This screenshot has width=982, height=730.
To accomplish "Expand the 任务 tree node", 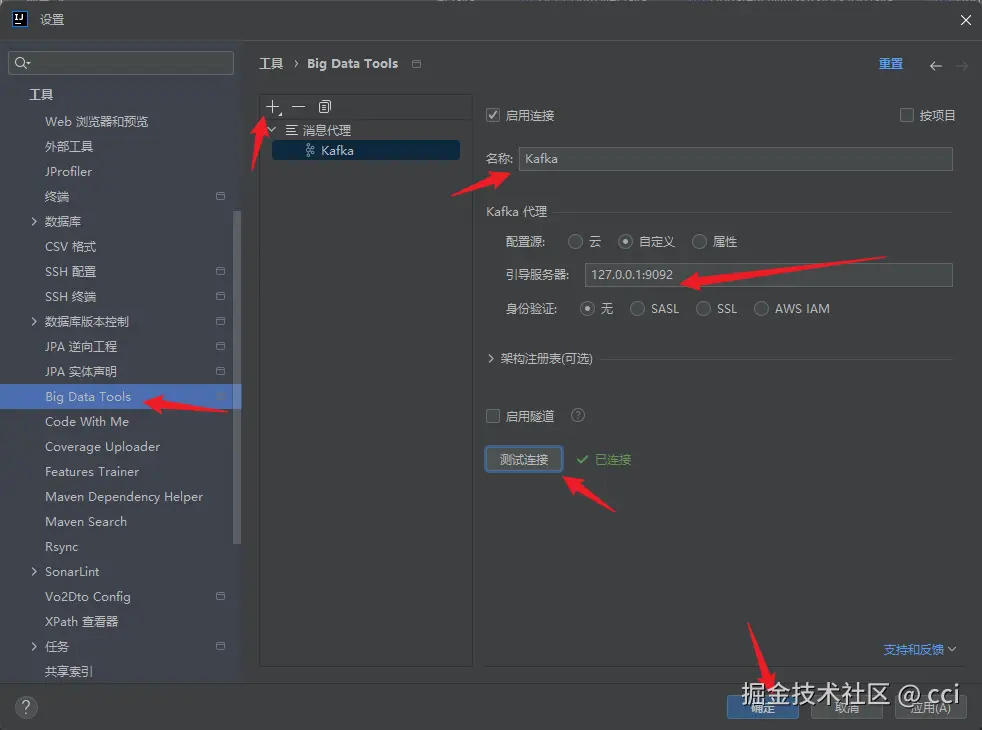I will click(34, 646).
